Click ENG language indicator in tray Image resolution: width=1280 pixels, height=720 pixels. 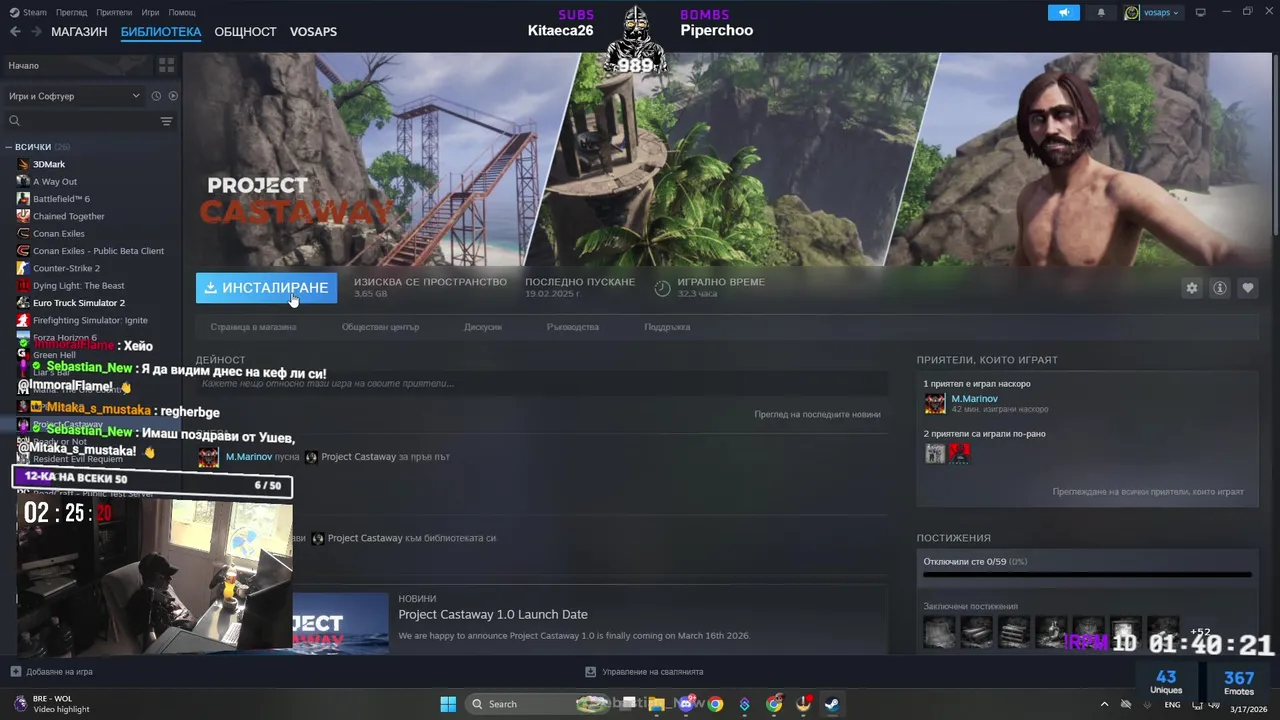coord(1172,705)
